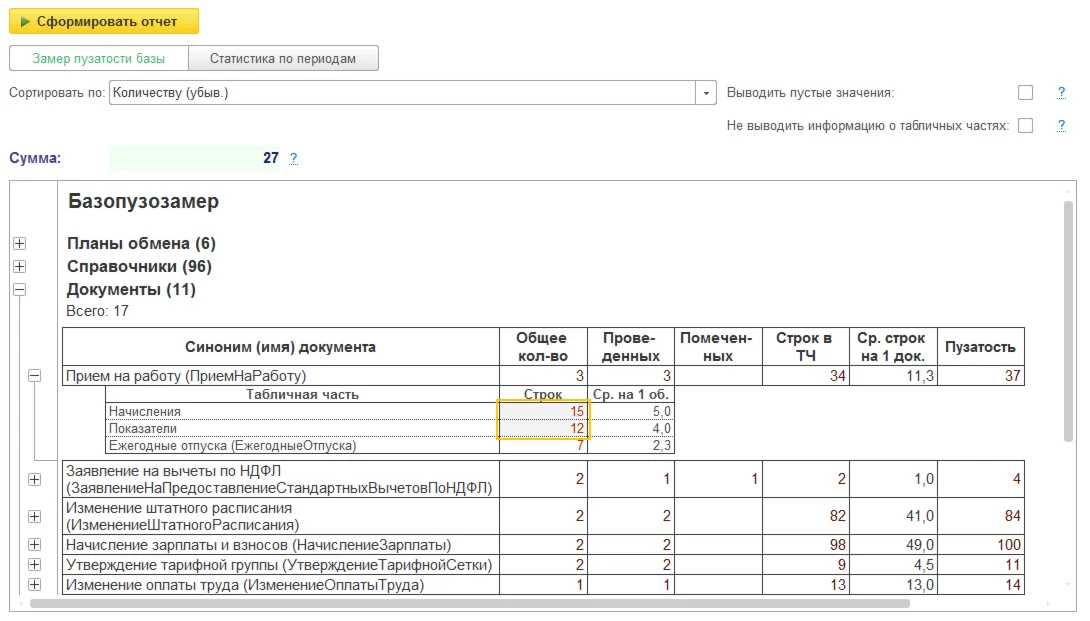This screenshot has height=621, width=1090.
Task: Switch to the Статистика по периодам tab
Action: coord(284,57)
